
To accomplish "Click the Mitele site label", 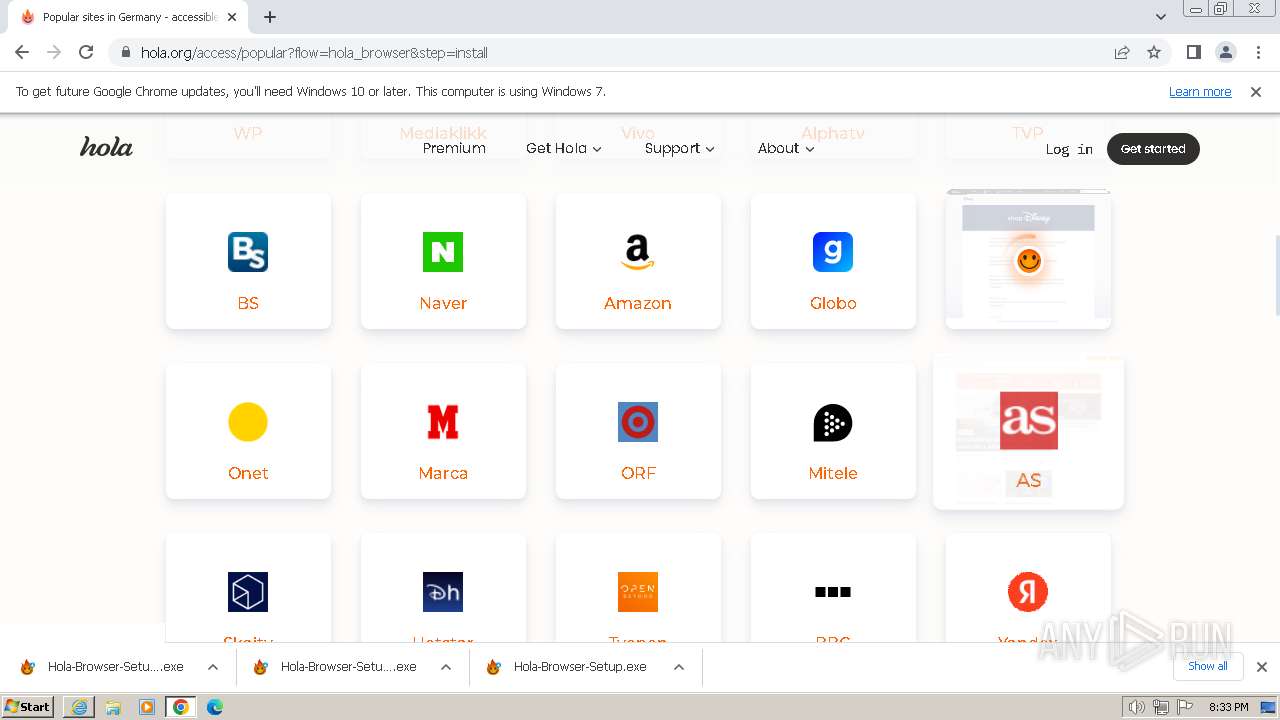I will click(x=833, y=473).
